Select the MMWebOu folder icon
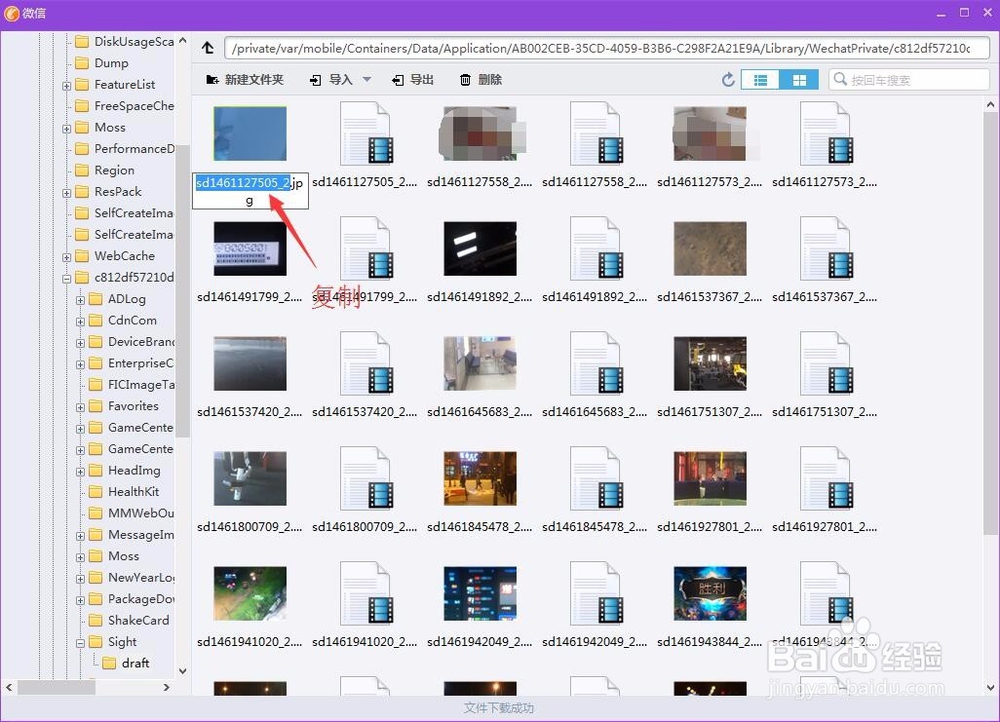 (96, 513)
